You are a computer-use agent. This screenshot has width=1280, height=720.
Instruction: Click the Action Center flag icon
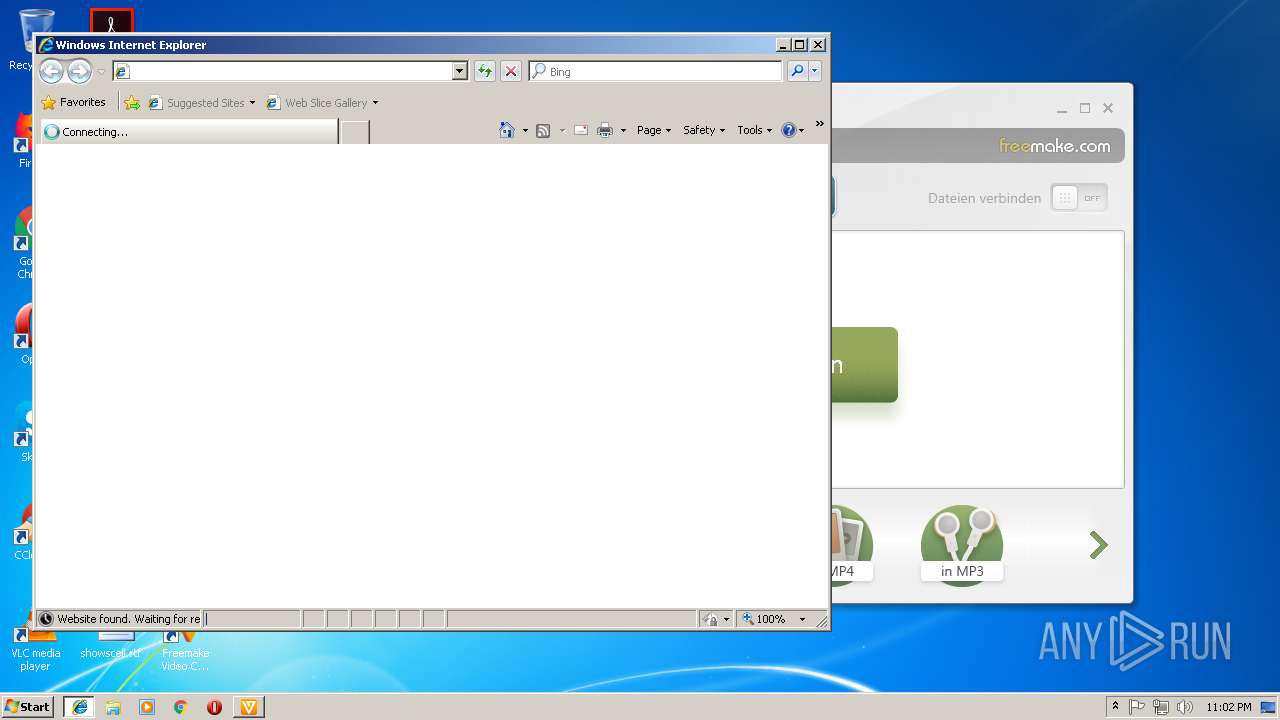tap(1137, 707)
